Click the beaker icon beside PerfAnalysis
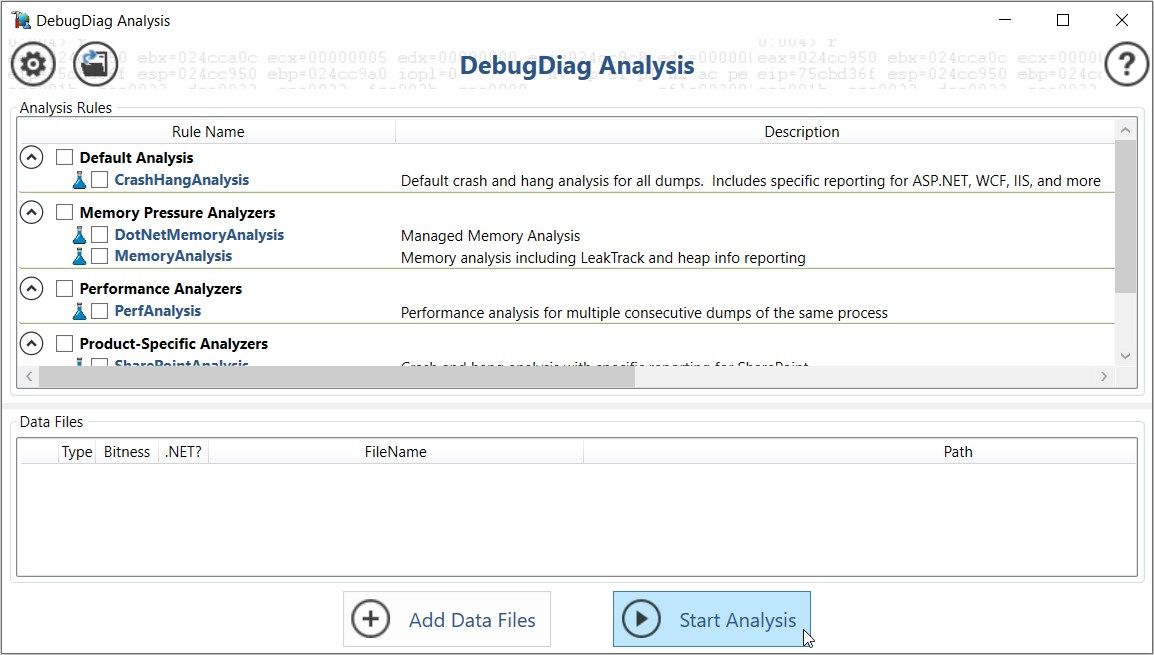The height and width of the screenshot is (655, 1154). 79,311
